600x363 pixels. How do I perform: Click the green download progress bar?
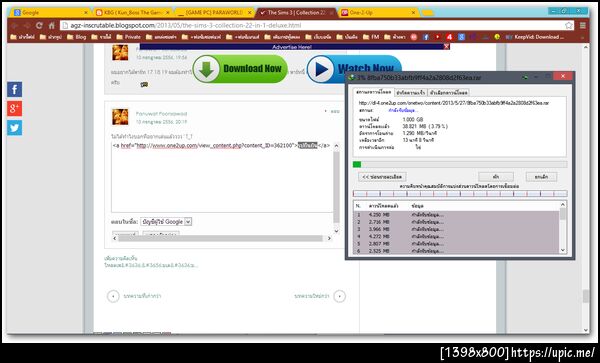point(460,164)
